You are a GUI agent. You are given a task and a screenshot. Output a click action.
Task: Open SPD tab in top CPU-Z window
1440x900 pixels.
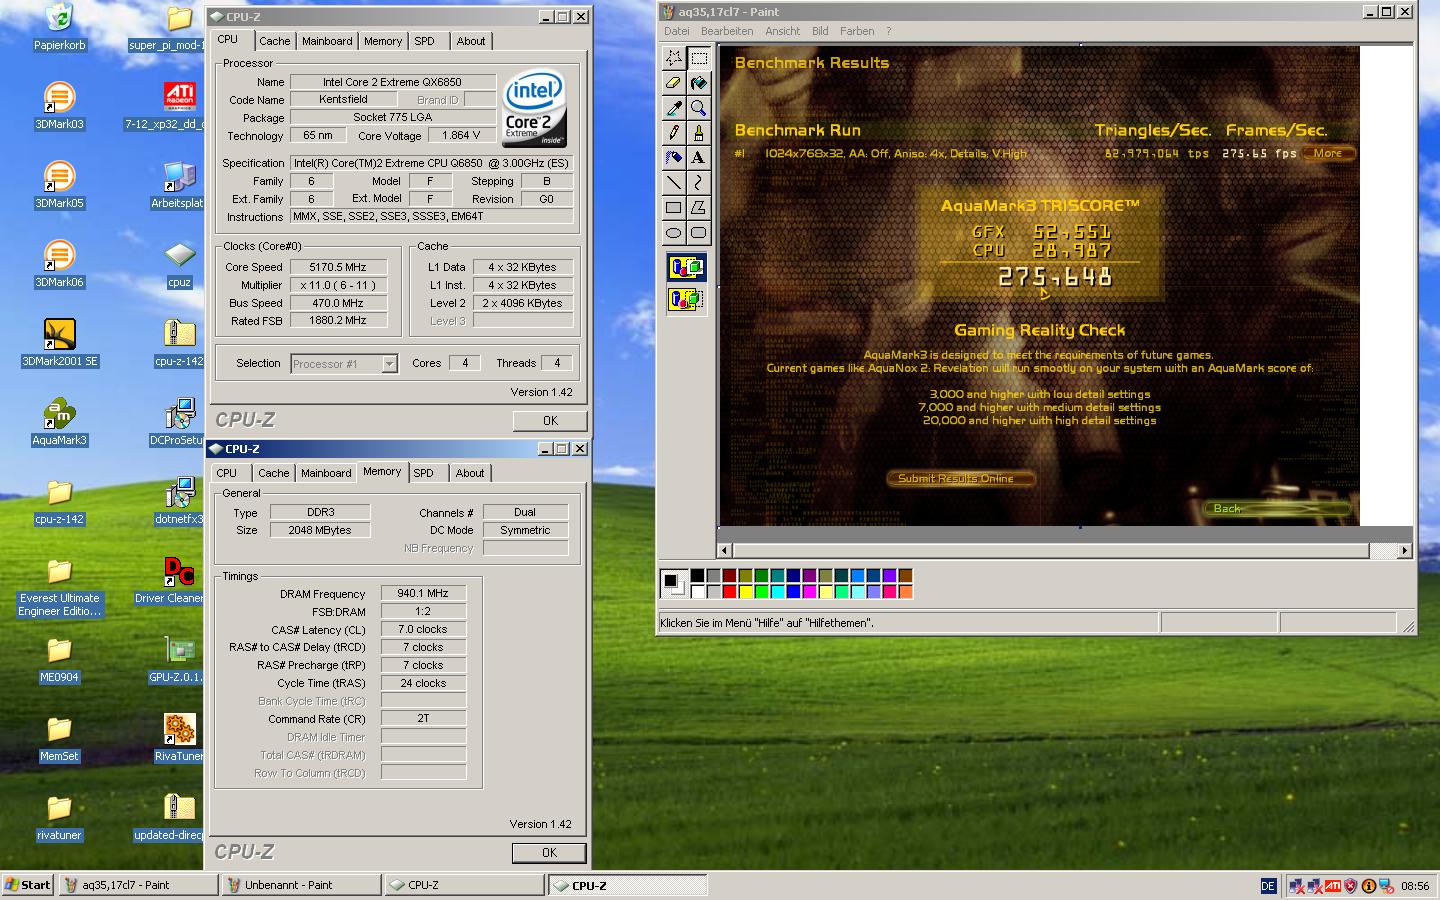coord(424,41)
